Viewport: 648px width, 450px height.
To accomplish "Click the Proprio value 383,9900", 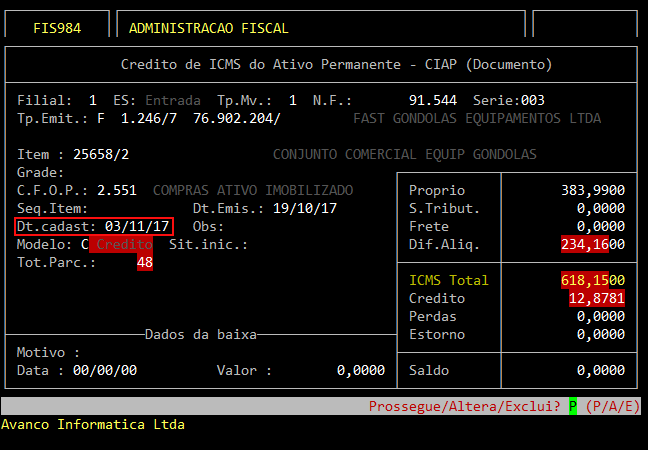I will tap(592, 190).
